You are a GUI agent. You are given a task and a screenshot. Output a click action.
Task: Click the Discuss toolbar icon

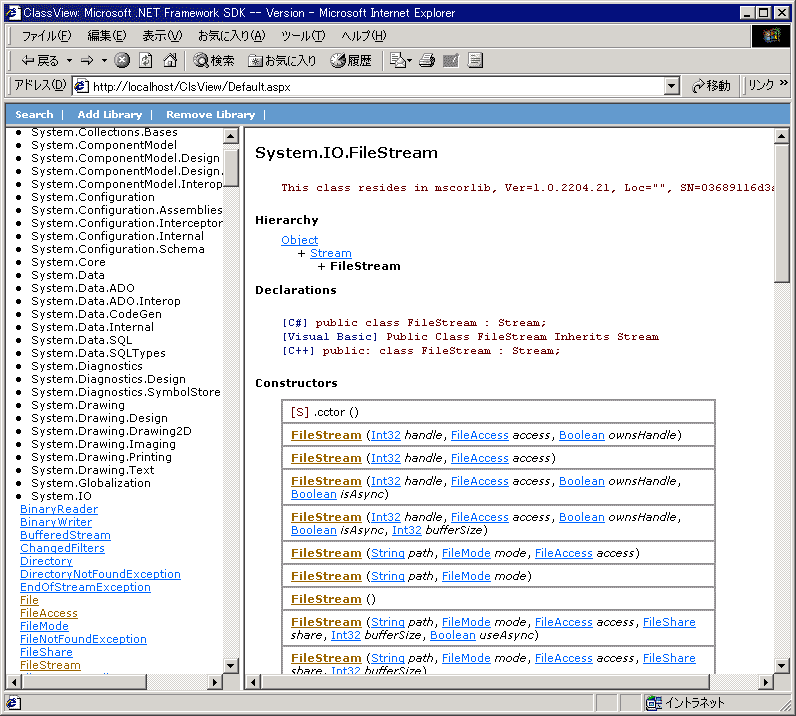(x=475, y=60)
